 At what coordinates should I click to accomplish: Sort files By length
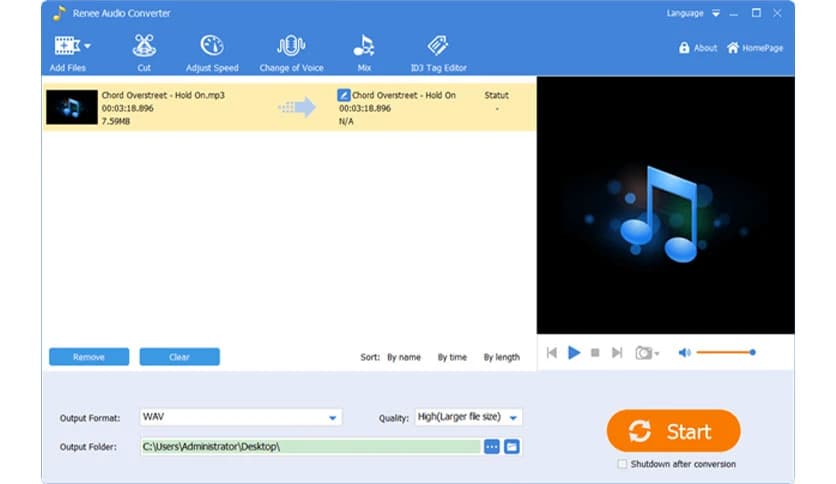pos(501,357)
